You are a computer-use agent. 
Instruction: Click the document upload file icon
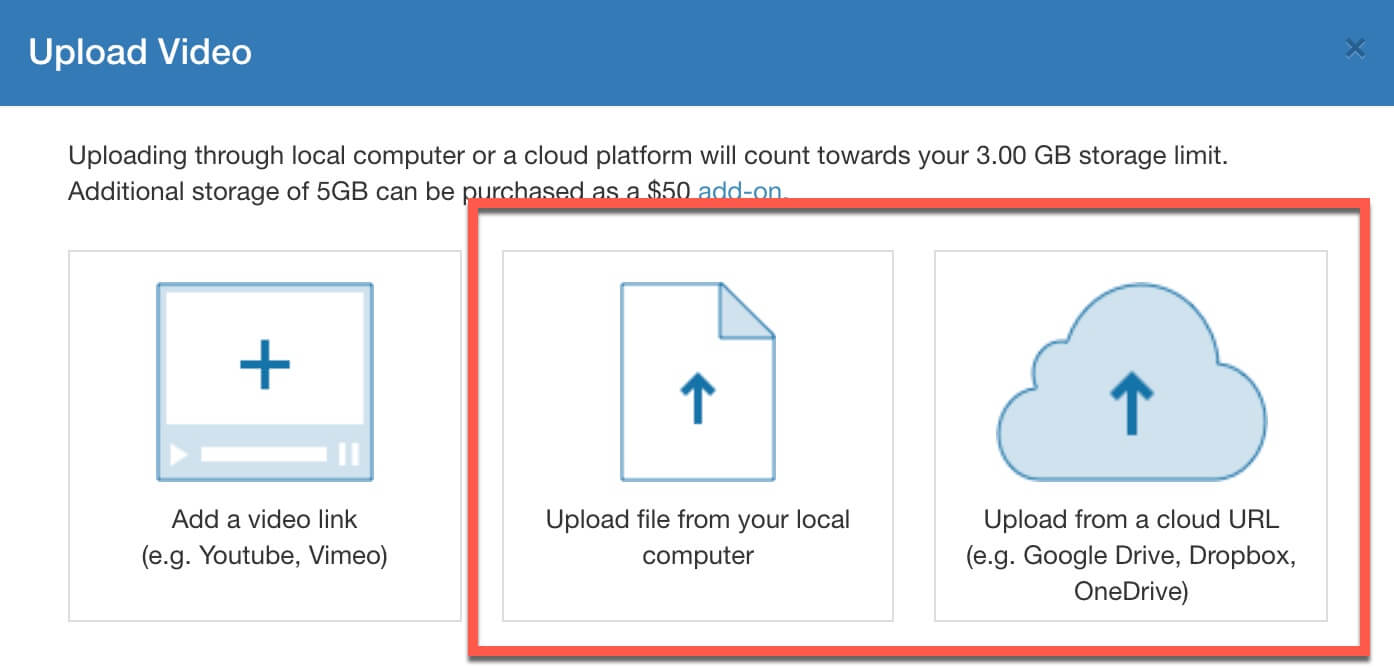697,382
